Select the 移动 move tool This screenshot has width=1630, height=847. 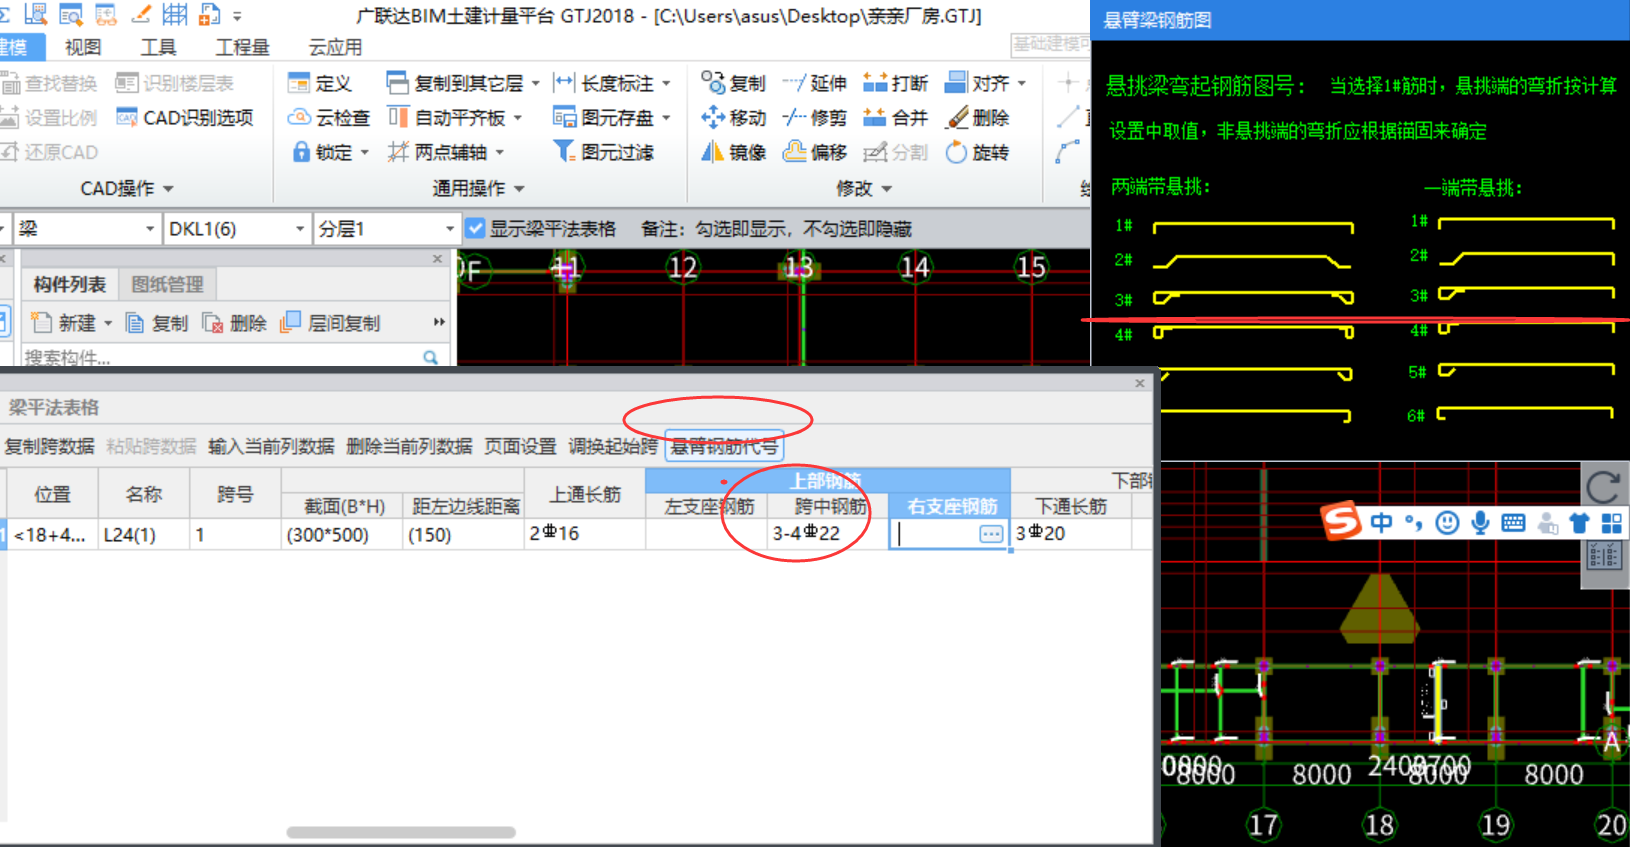click(733, 117)
